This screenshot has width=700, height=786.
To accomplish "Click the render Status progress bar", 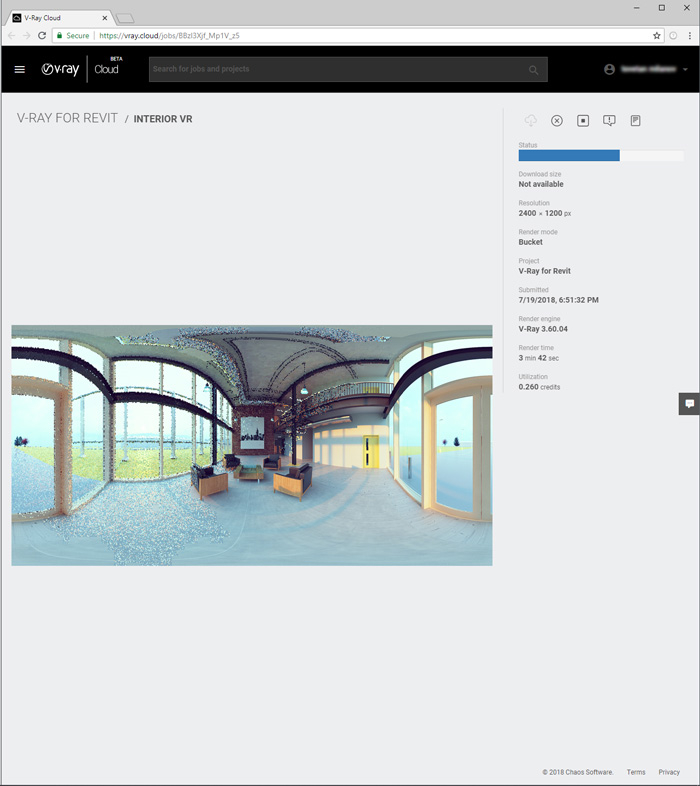I will [601, 156].
